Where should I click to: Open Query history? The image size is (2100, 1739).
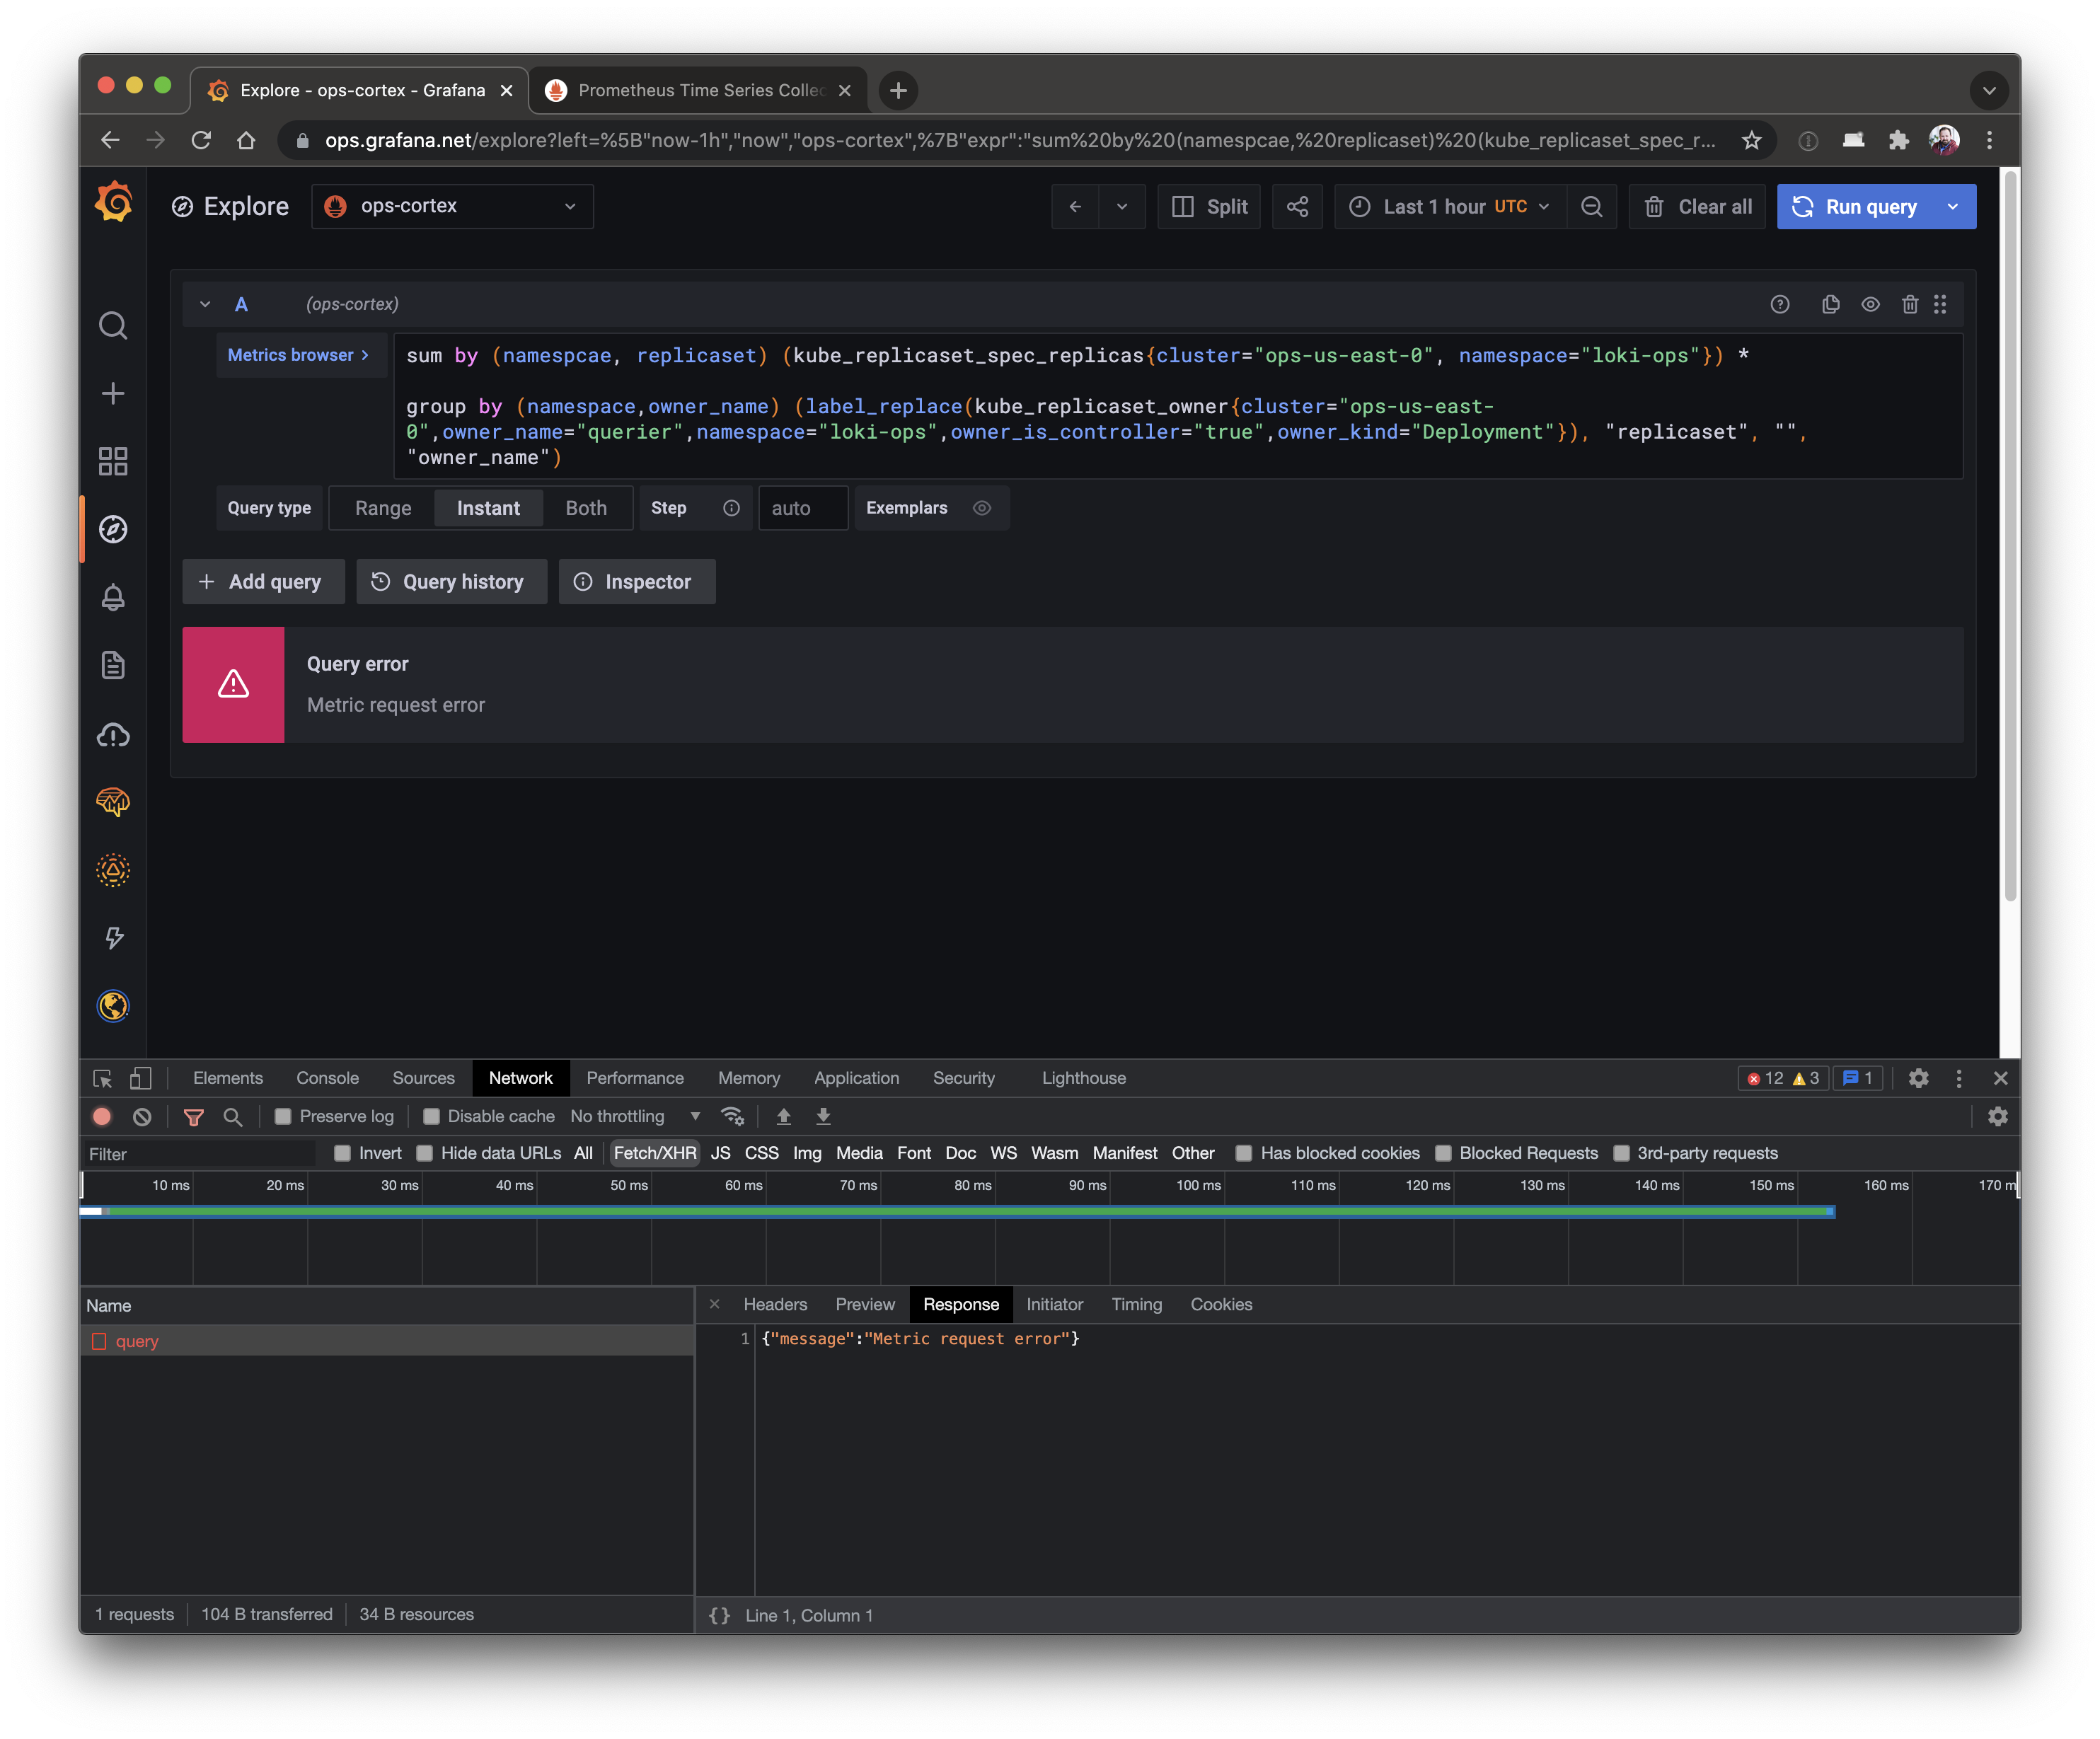451,581
